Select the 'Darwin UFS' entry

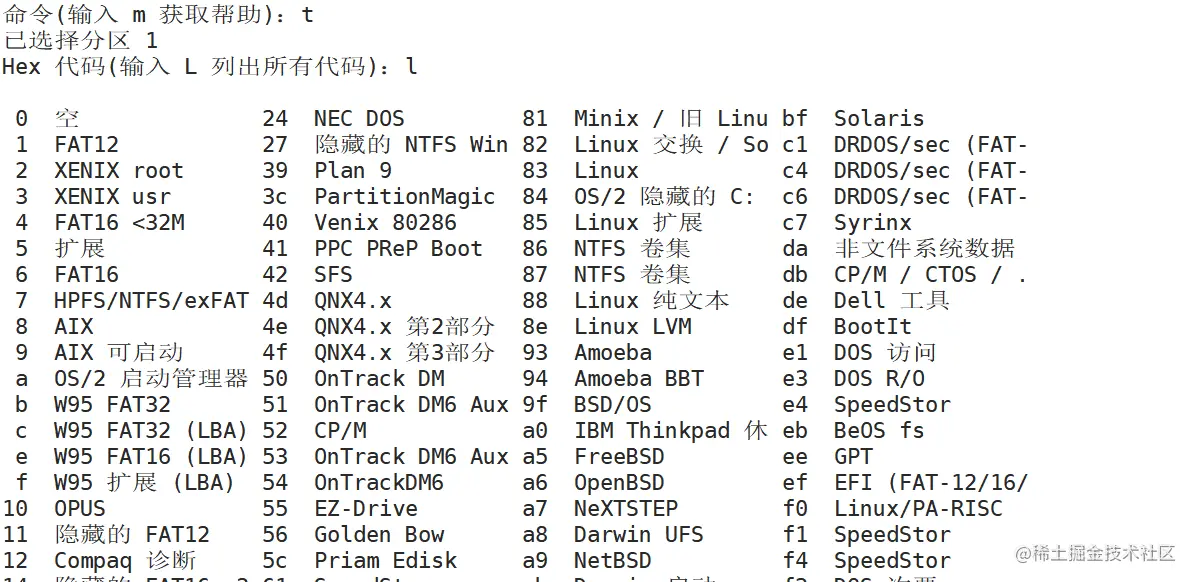638,534
